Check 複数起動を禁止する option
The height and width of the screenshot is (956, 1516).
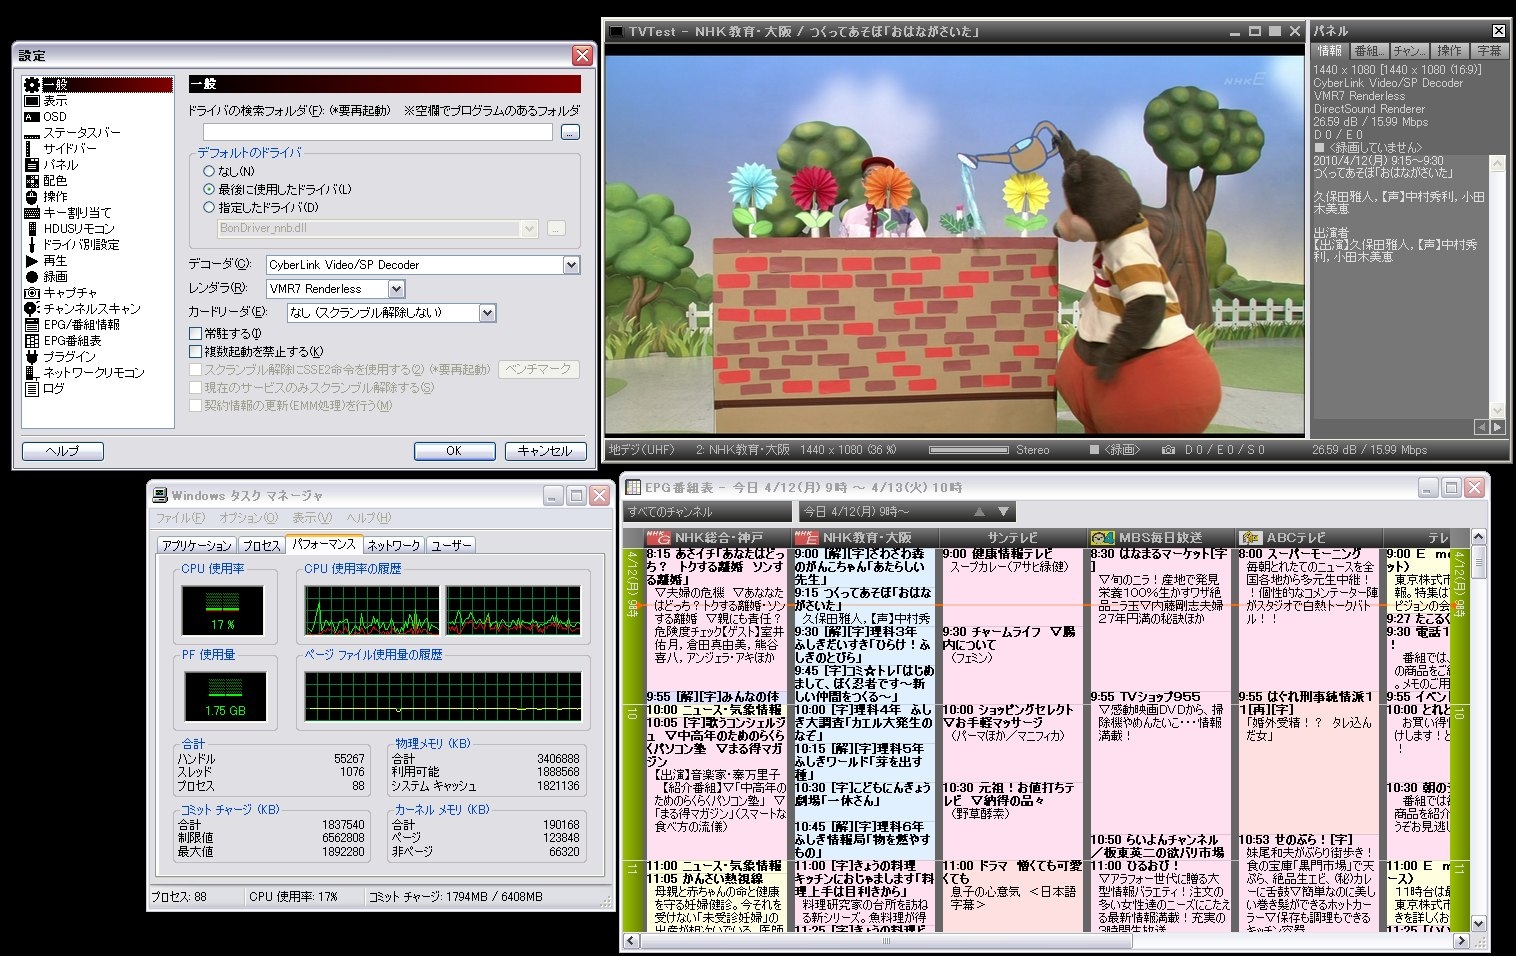tap(196, 352)
